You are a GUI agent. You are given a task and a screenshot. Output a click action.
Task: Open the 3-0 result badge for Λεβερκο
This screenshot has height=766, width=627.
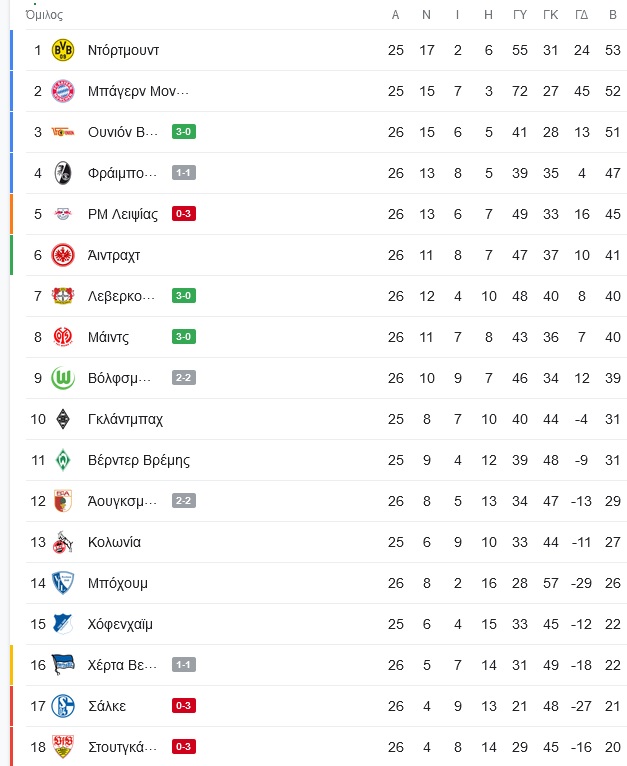pyautogui.click(x=184, y=296)
